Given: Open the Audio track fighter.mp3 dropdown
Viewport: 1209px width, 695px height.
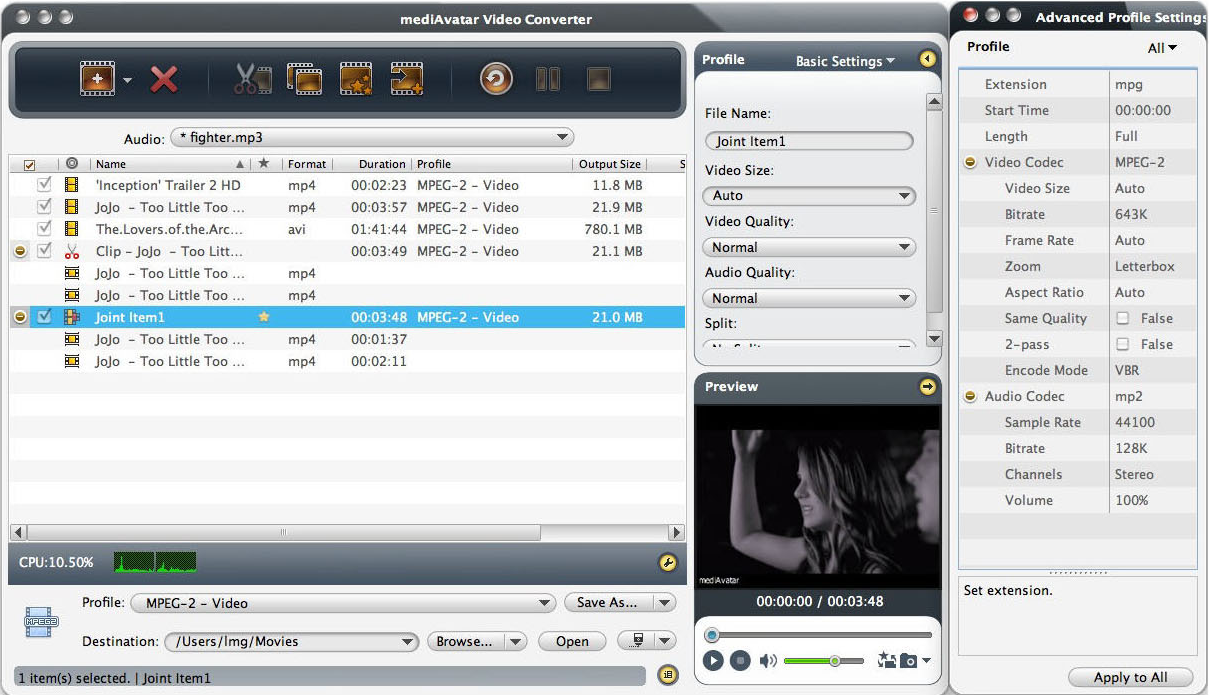Looking at the screenshot, I should click(x=372, y=137).
